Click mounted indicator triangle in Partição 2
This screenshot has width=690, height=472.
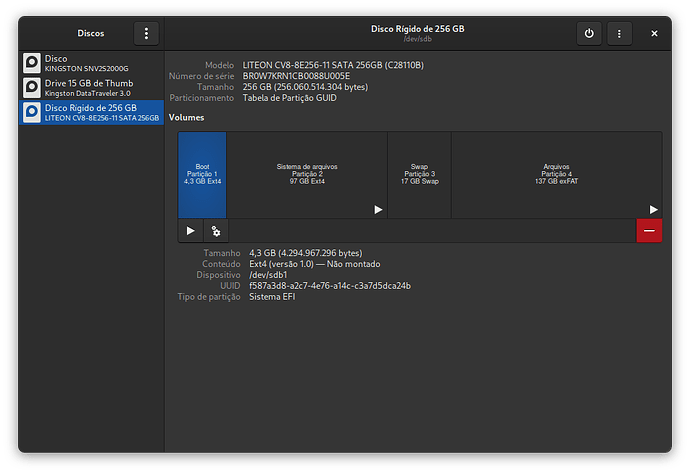click(378, 209)
